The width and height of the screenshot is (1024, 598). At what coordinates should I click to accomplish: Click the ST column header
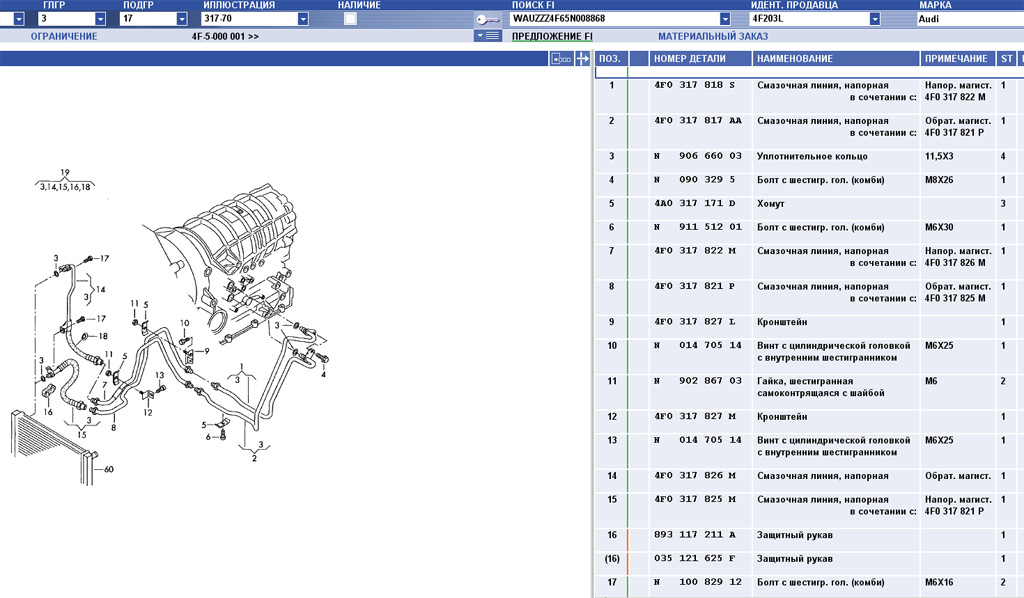coord(1006,59)
